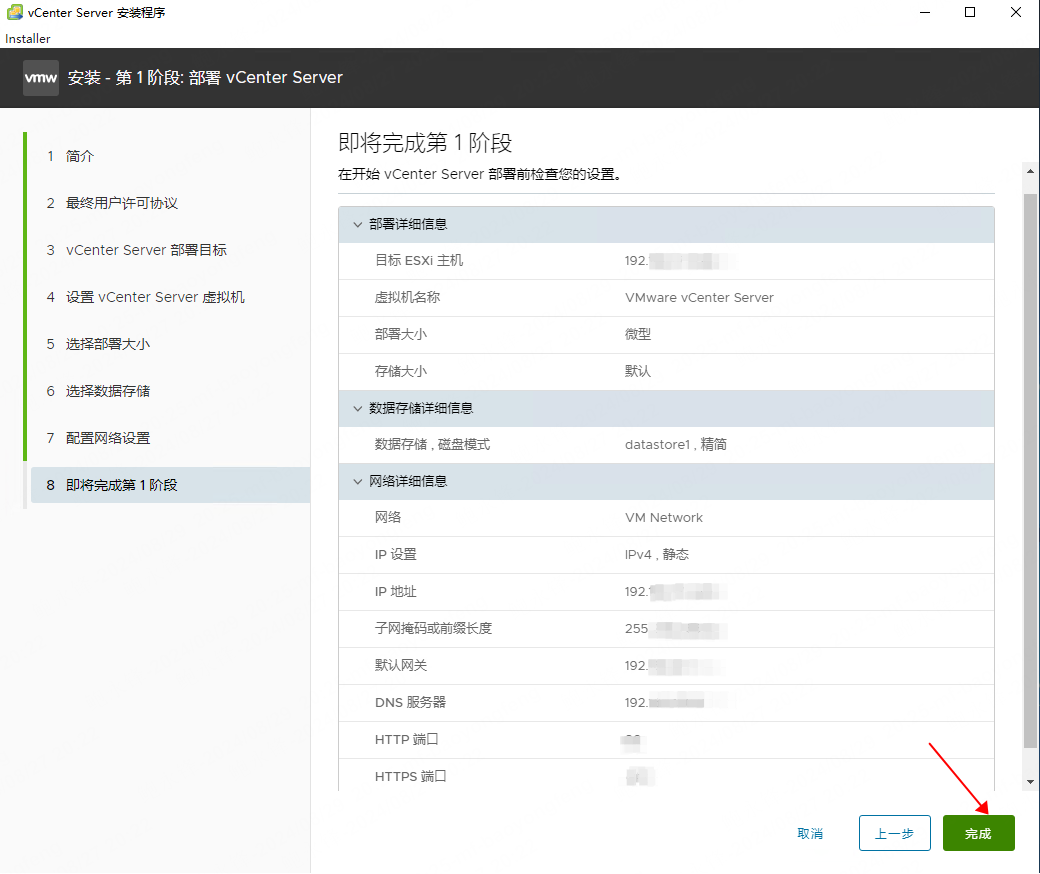The width and height of the screenshot is (1040, 874).
Task: Click the scrollbar down arrow
Action: point(1030,782)
